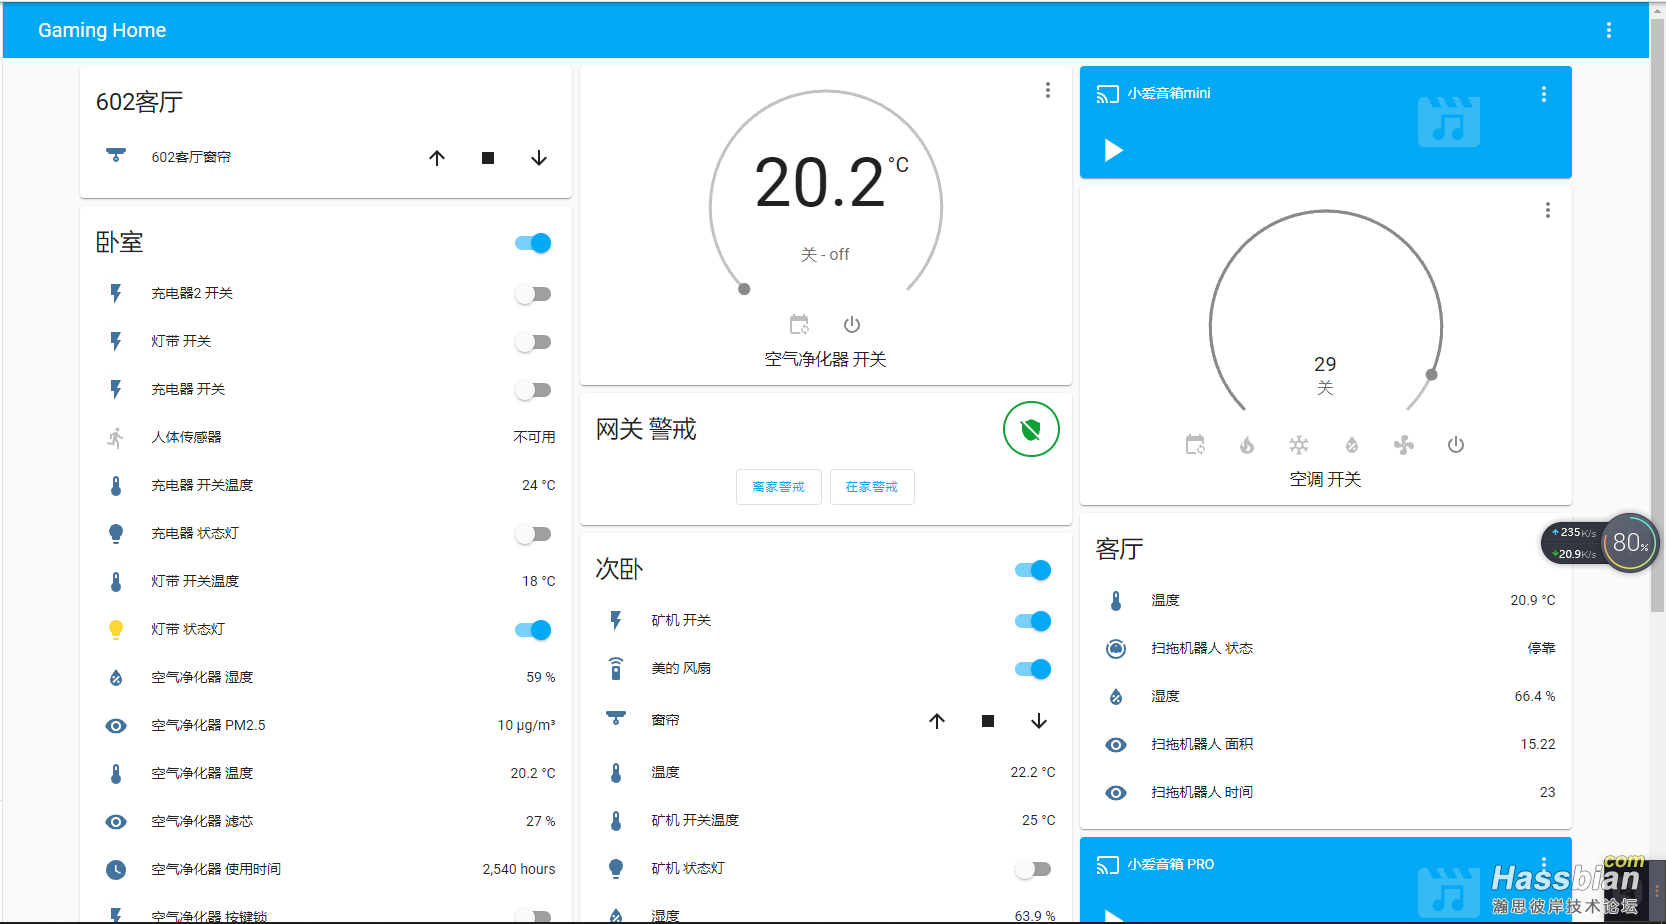Click the Gaming Home title
This screenshot has width=1666, height=924.
(x=102, y=30)
